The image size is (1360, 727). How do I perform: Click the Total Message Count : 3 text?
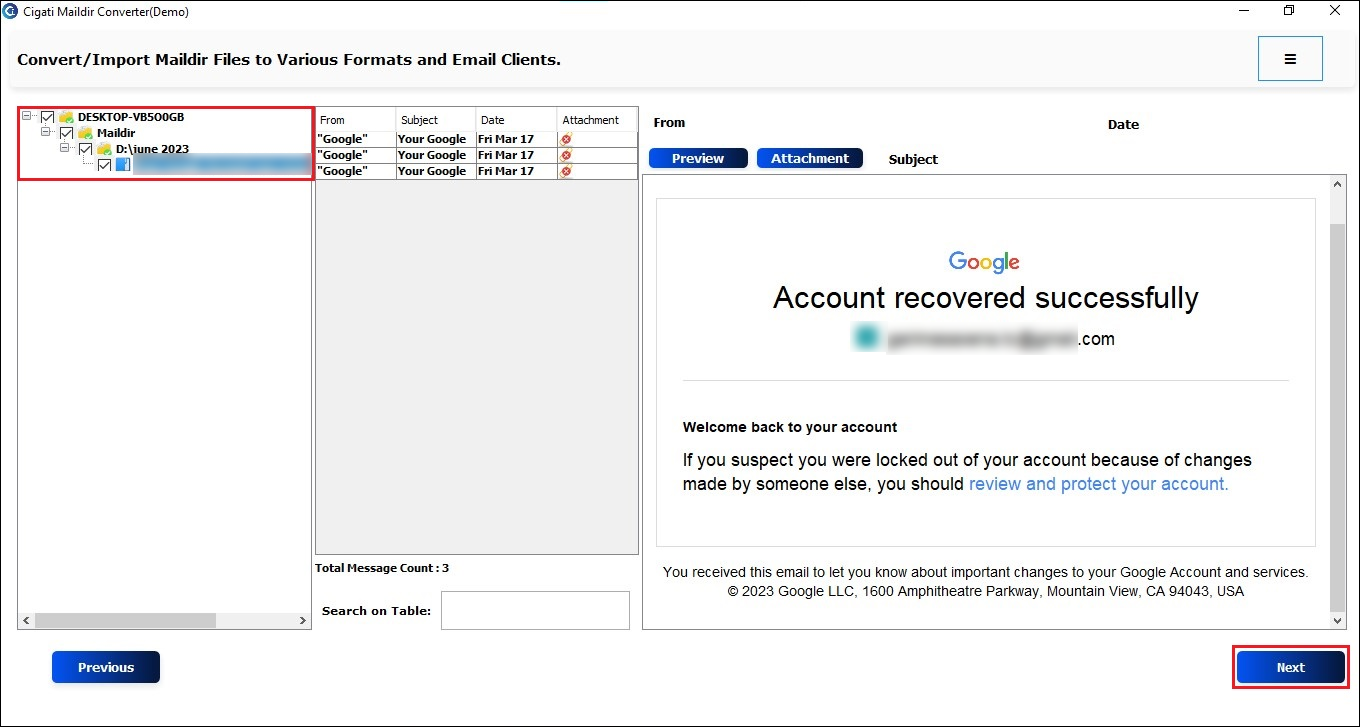[382, 568]
